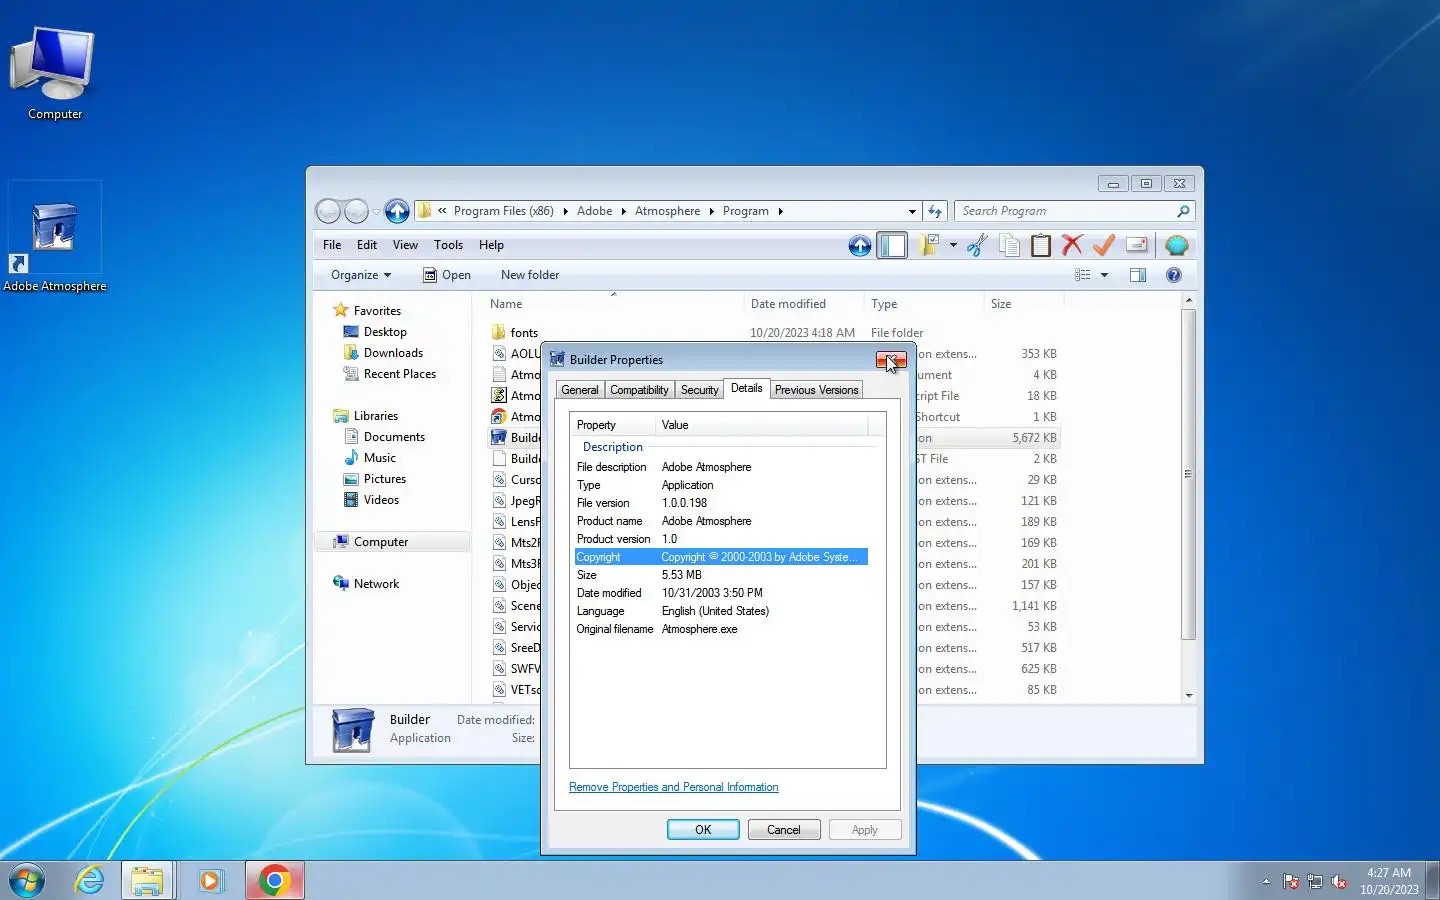This screenshot has height=900, width=1440.
Task: Open the Windows Start orb
Action: tap(27, 880)
